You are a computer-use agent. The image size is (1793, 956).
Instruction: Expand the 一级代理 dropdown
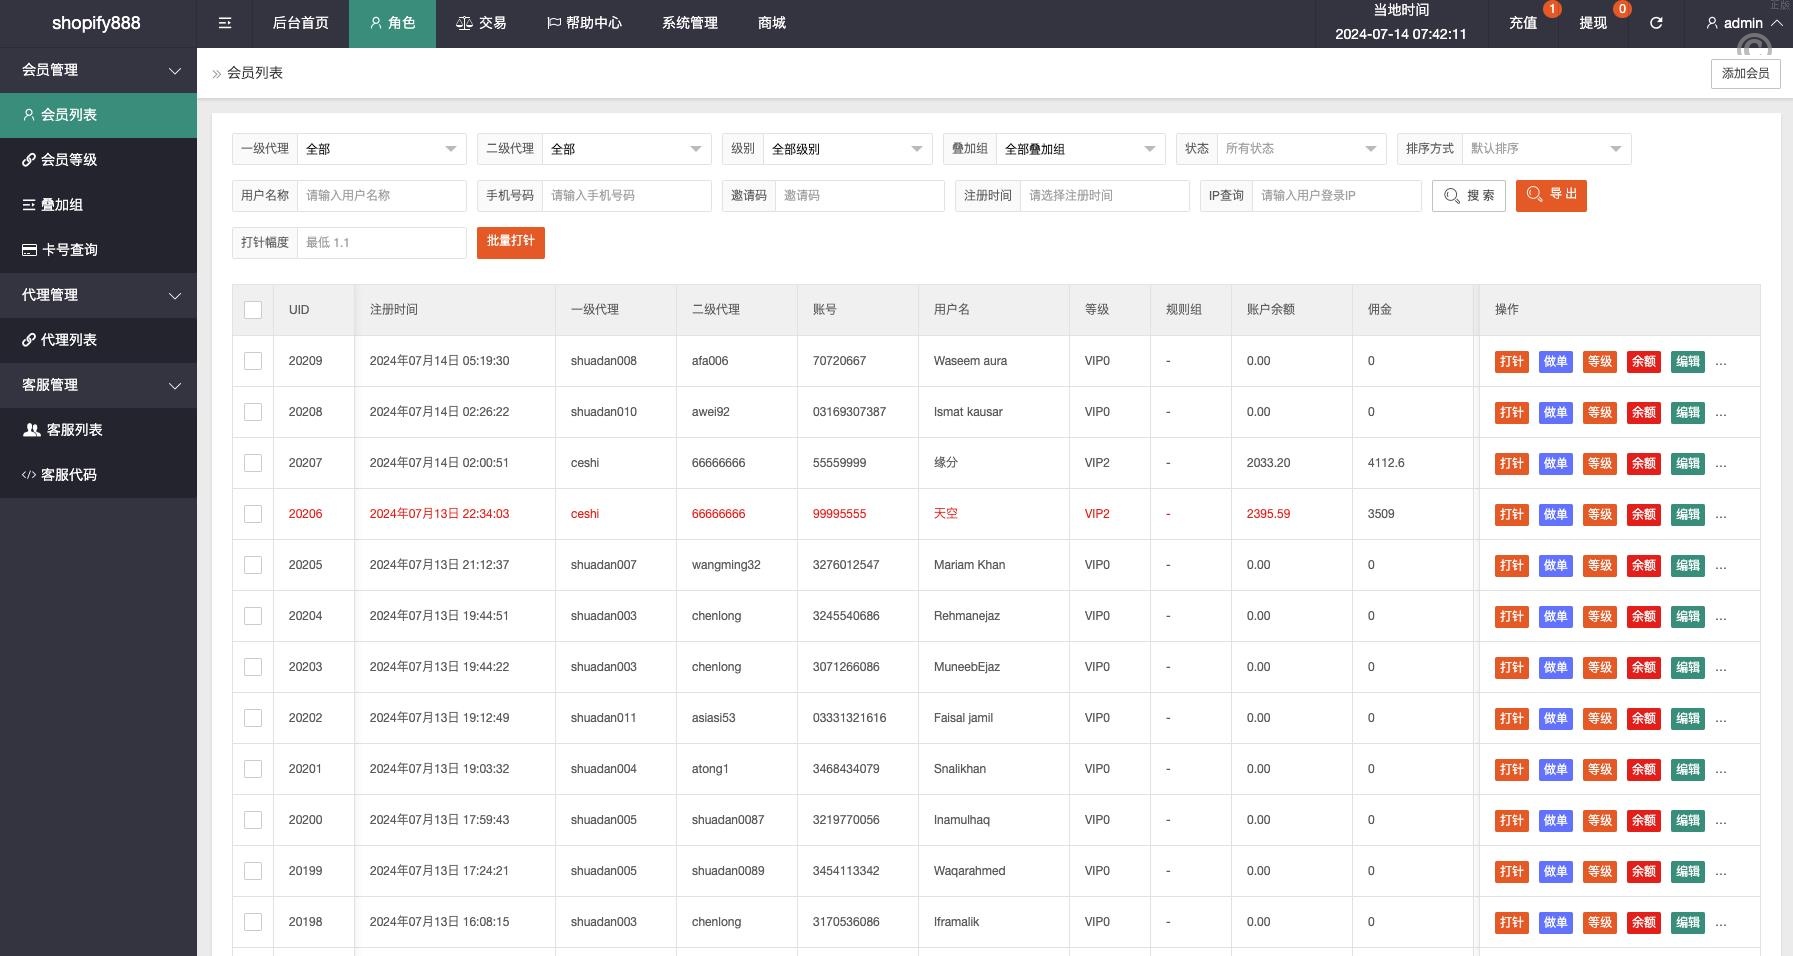click(381, 149)
